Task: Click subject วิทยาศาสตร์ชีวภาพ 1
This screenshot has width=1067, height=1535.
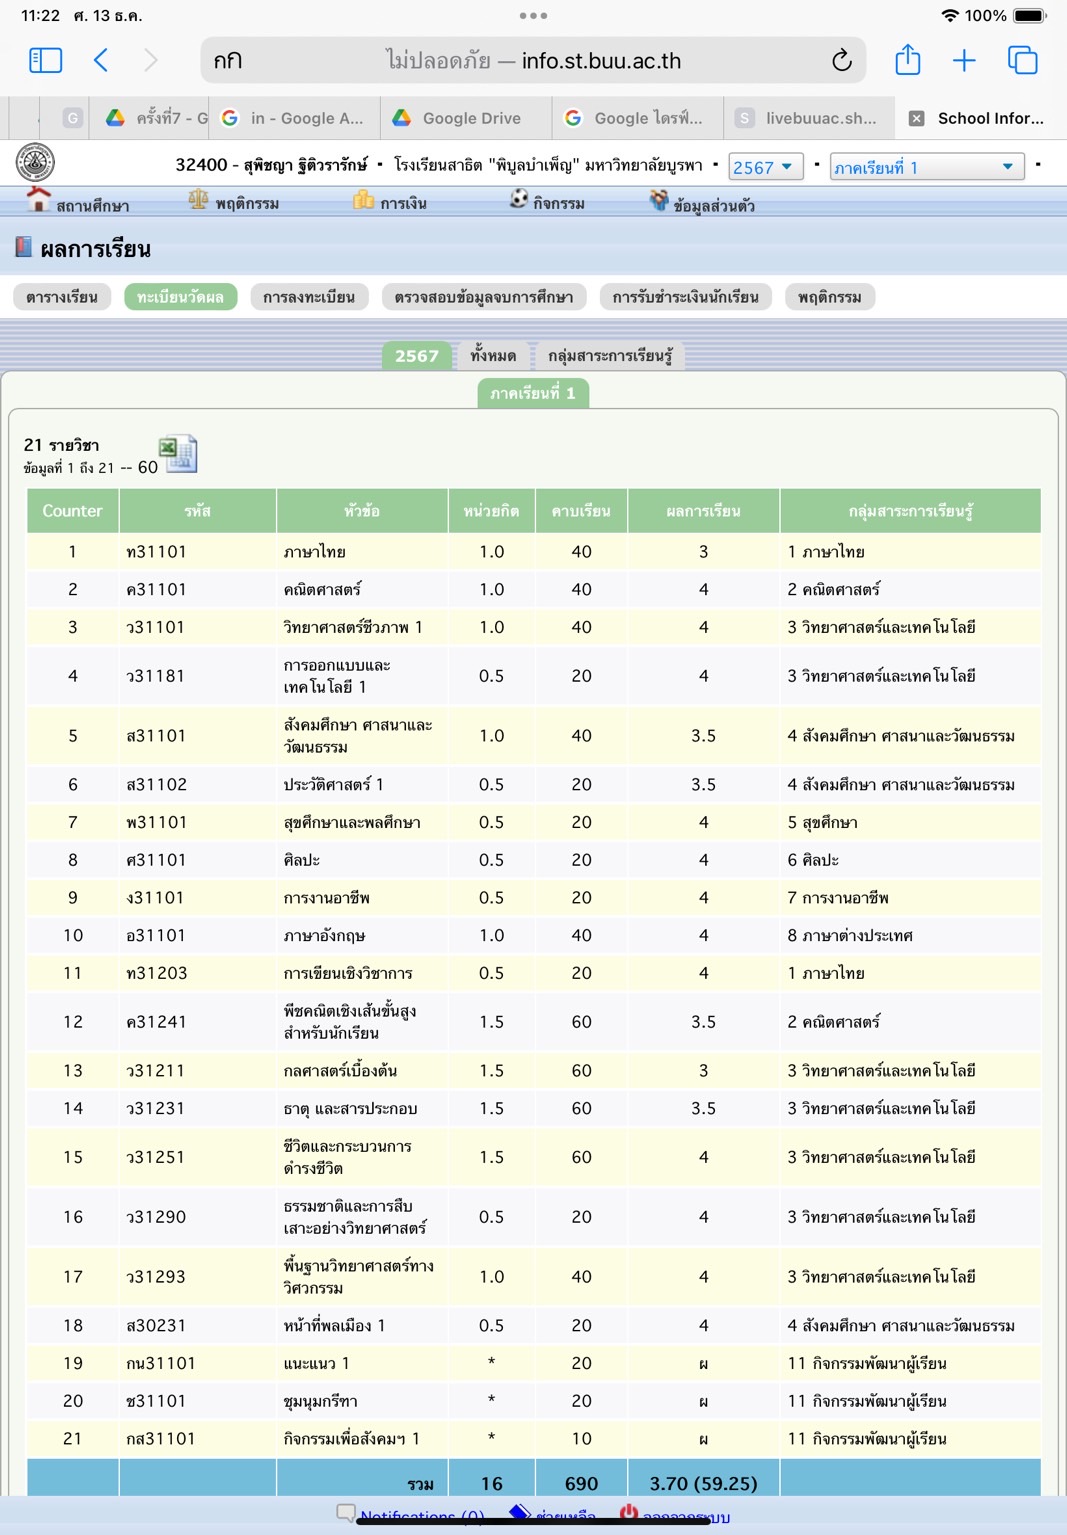Action: tap(353, 628)
